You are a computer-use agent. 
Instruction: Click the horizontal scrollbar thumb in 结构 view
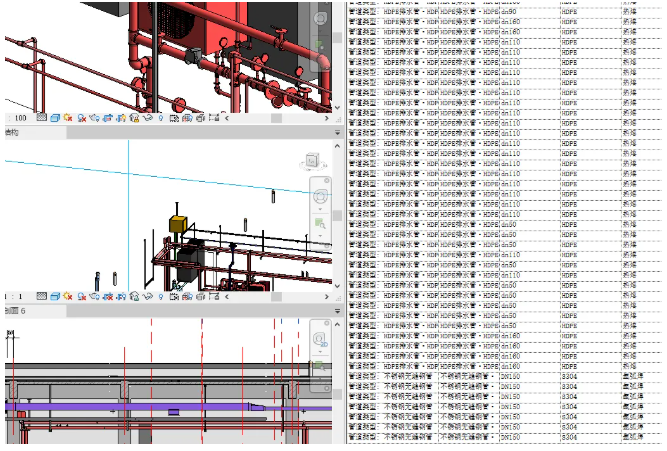pyautogui.click(x=276, y=297)
